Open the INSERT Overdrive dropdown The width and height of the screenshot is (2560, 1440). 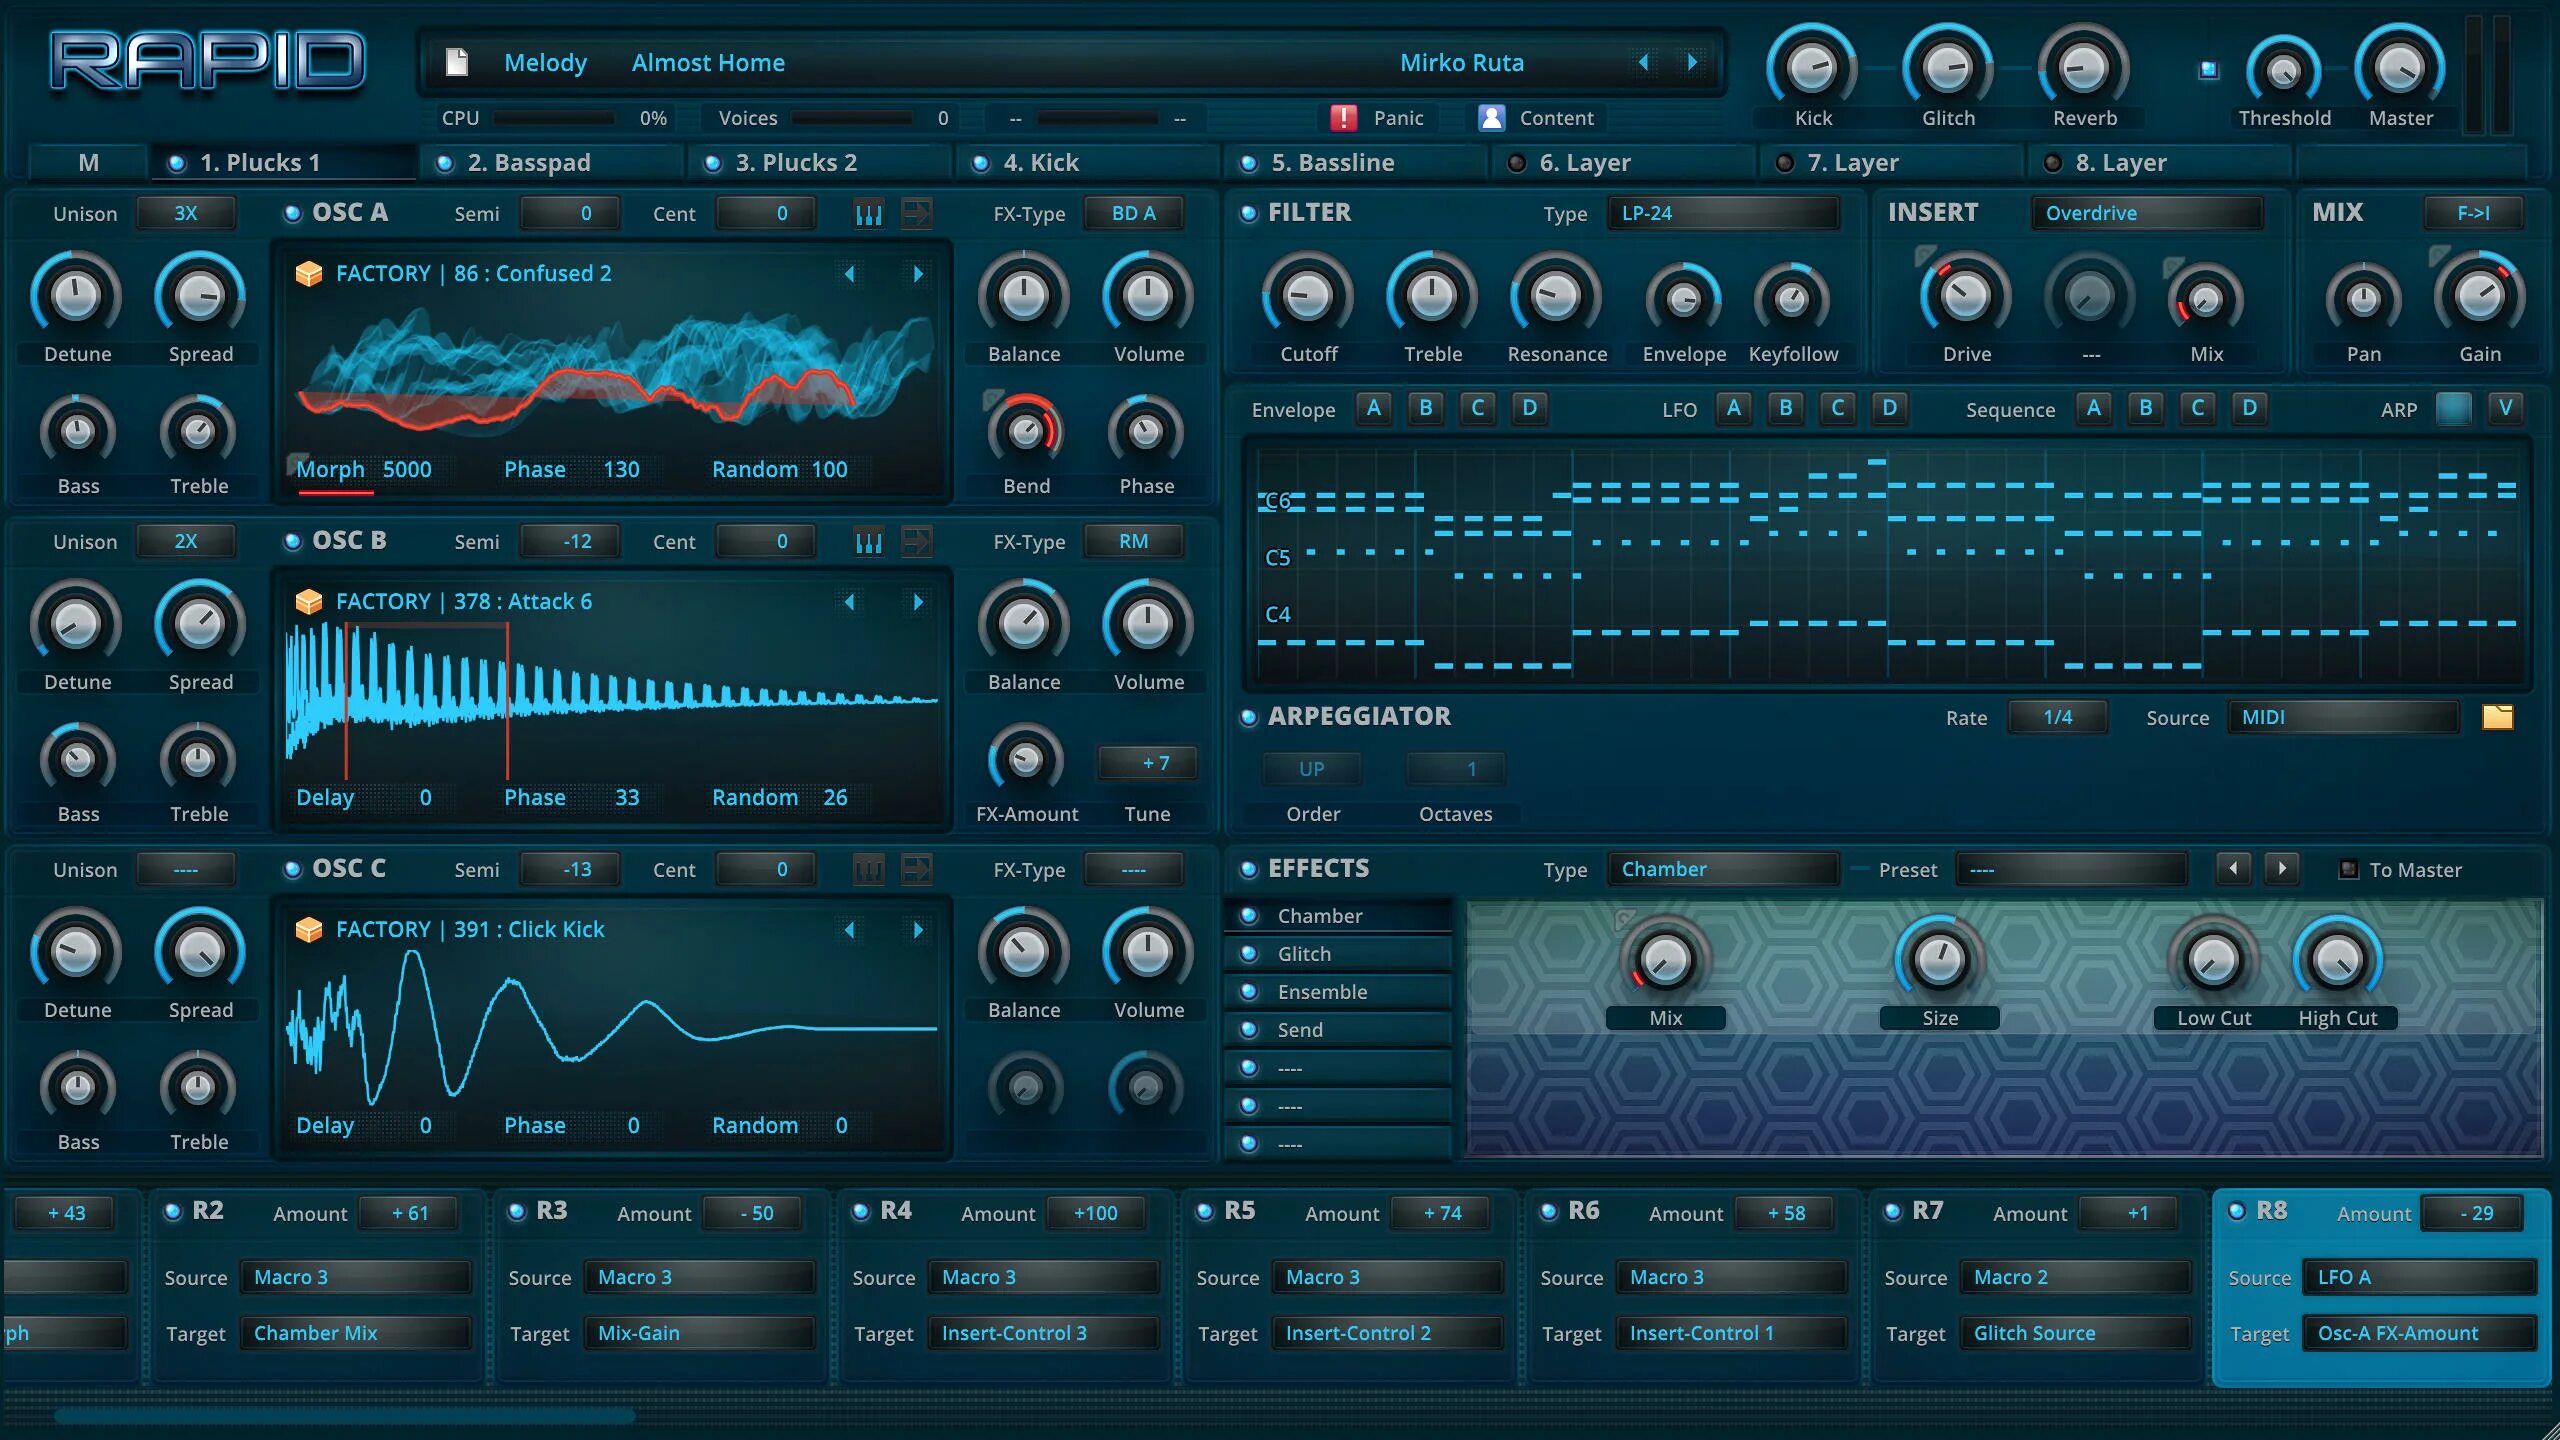(x=2146, y=213)
